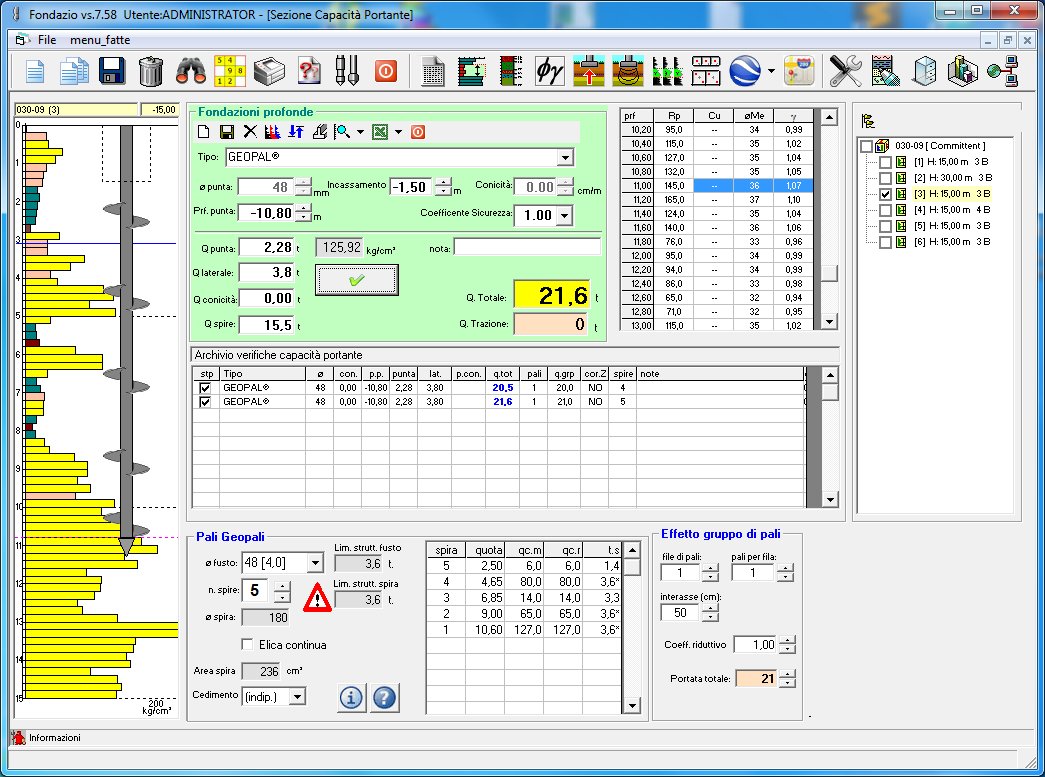Check tree item [2] H: 30,00 m 3 B
1045x777 pixels.
(885, 178)
